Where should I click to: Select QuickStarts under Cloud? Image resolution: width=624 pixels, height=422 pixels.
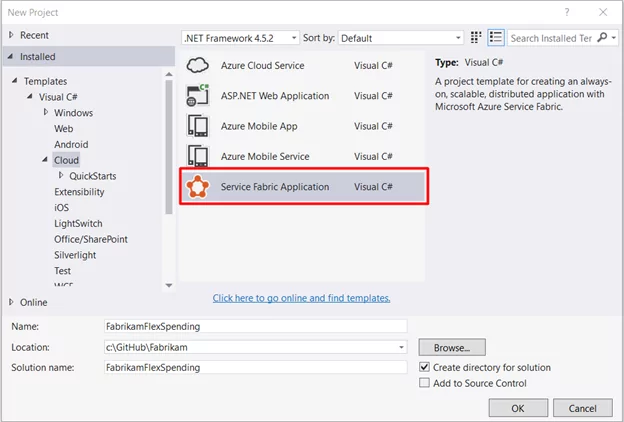(x=93, y=176)
